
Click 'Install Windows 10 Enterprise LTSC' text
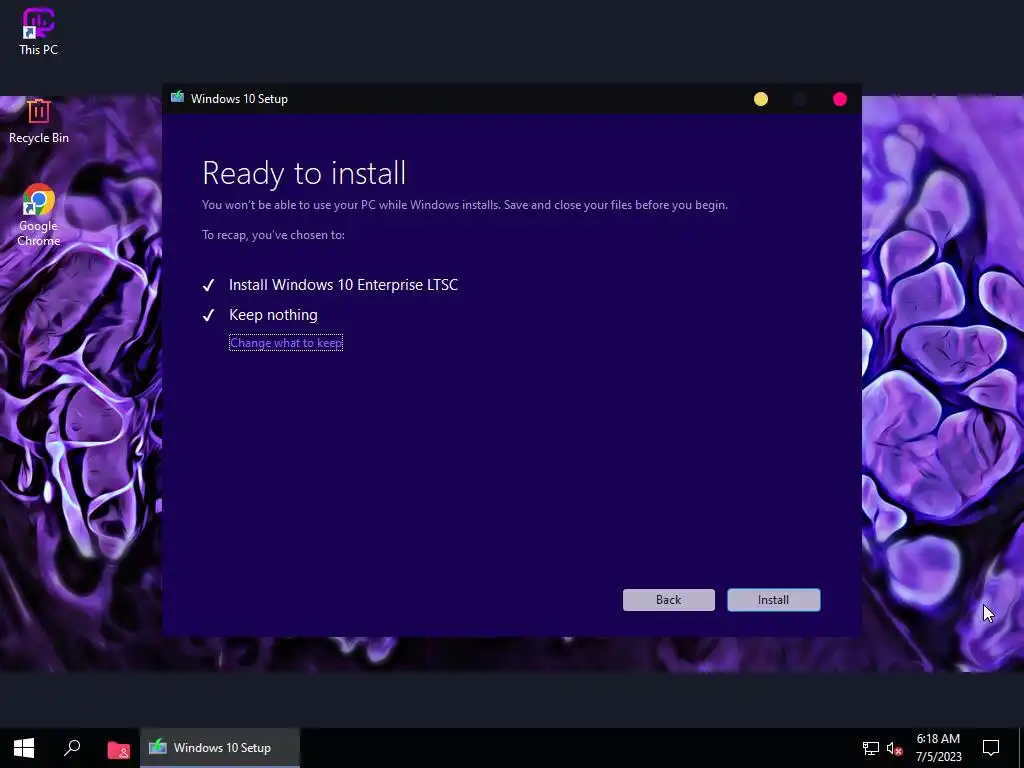344,285
